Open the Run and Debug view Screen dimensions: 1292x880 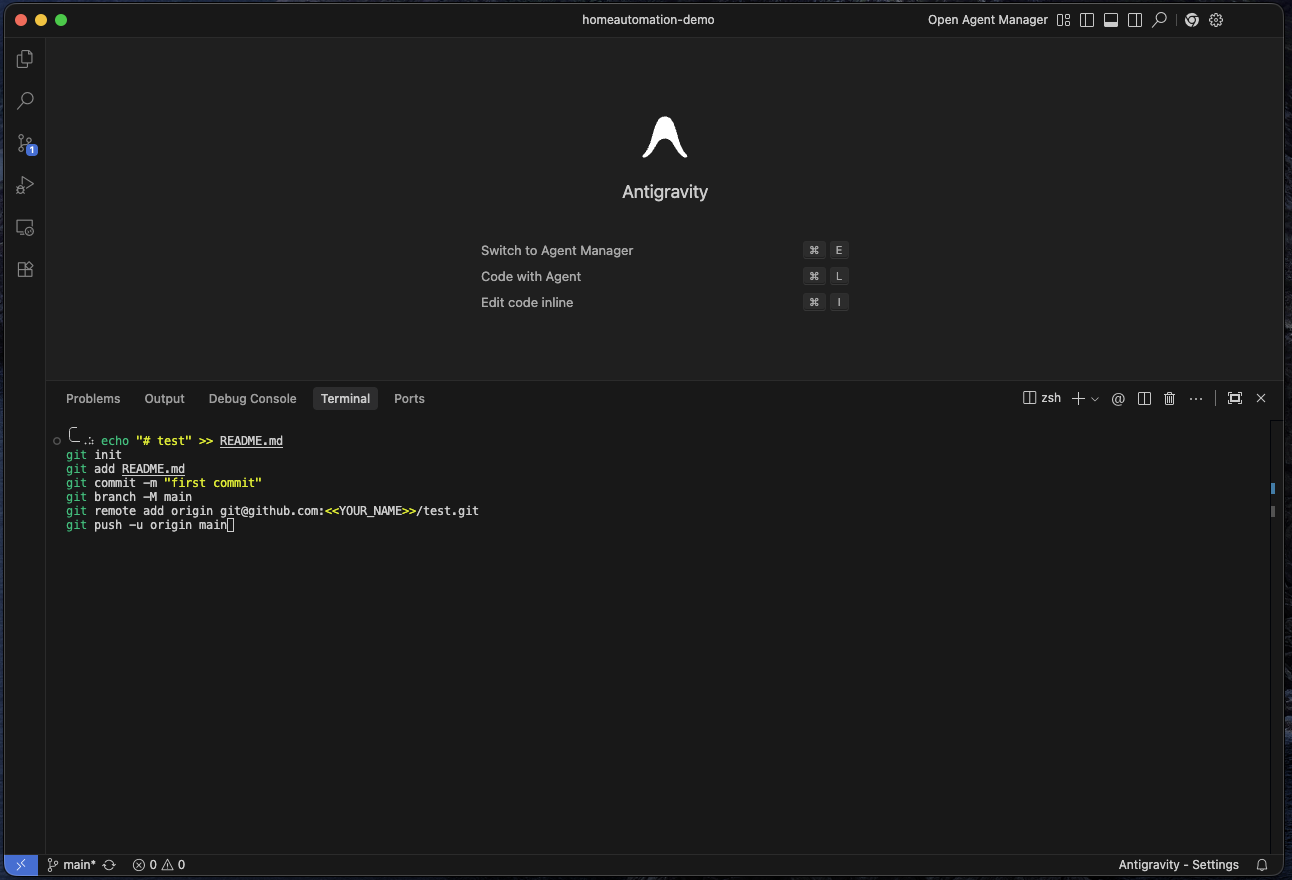click(x=25, y=185)
